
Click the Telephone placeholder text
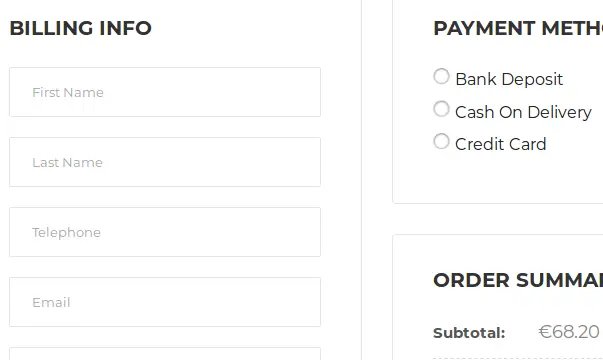tap(66, 232)
